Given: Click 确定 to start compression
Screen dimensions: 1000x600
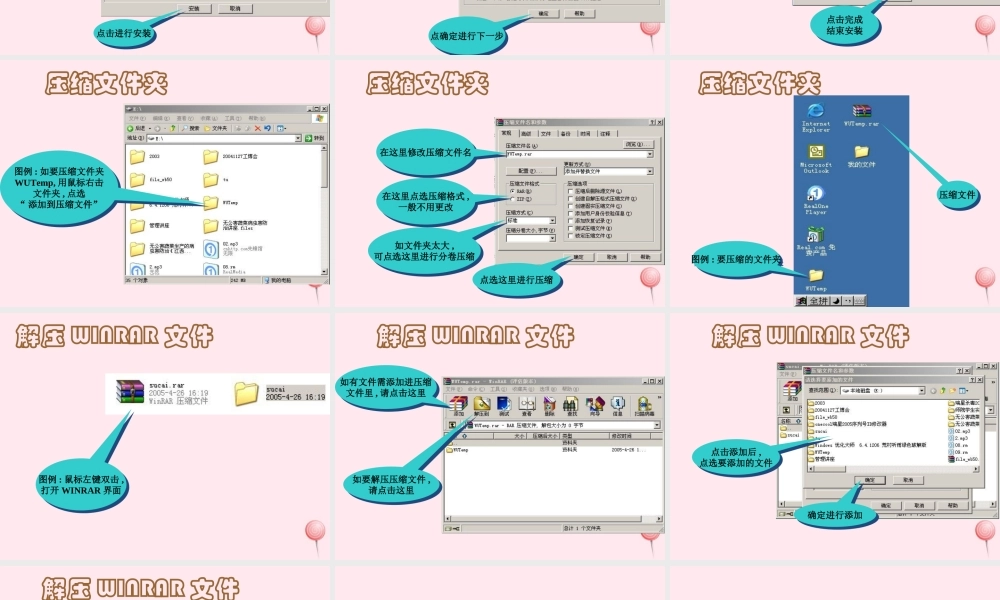Looking at the screenshot, I should 578,257.
